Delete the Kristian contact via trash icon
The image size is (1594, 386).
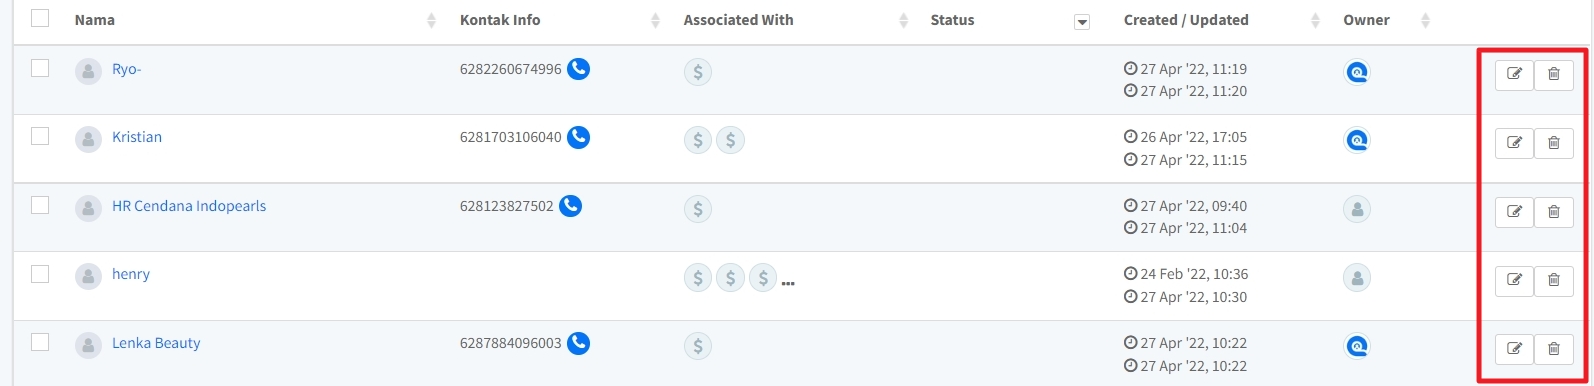click(x=1553, y=143)
